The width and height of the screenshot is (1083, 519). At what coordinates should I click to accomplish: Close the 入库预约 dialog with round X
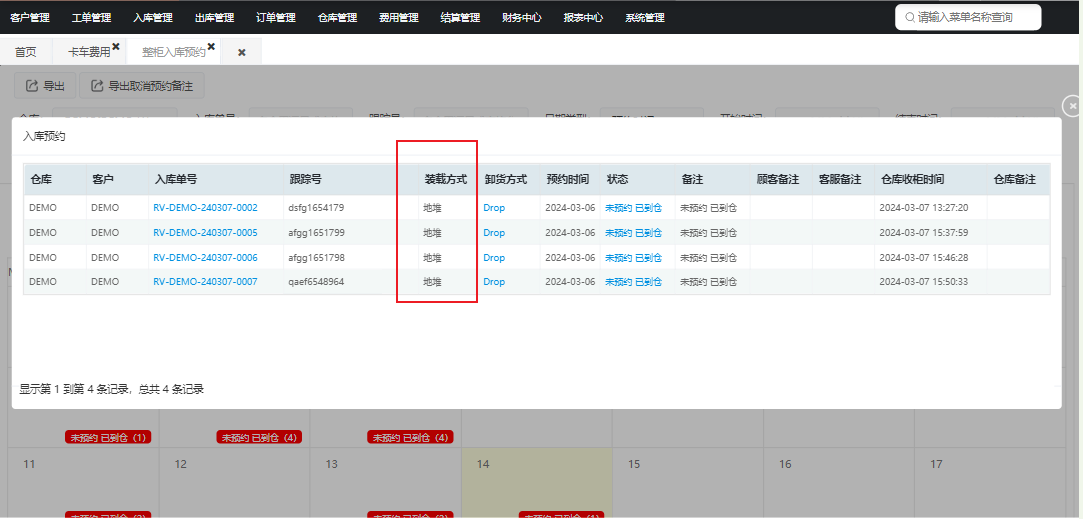click(x=1072, y=106)
